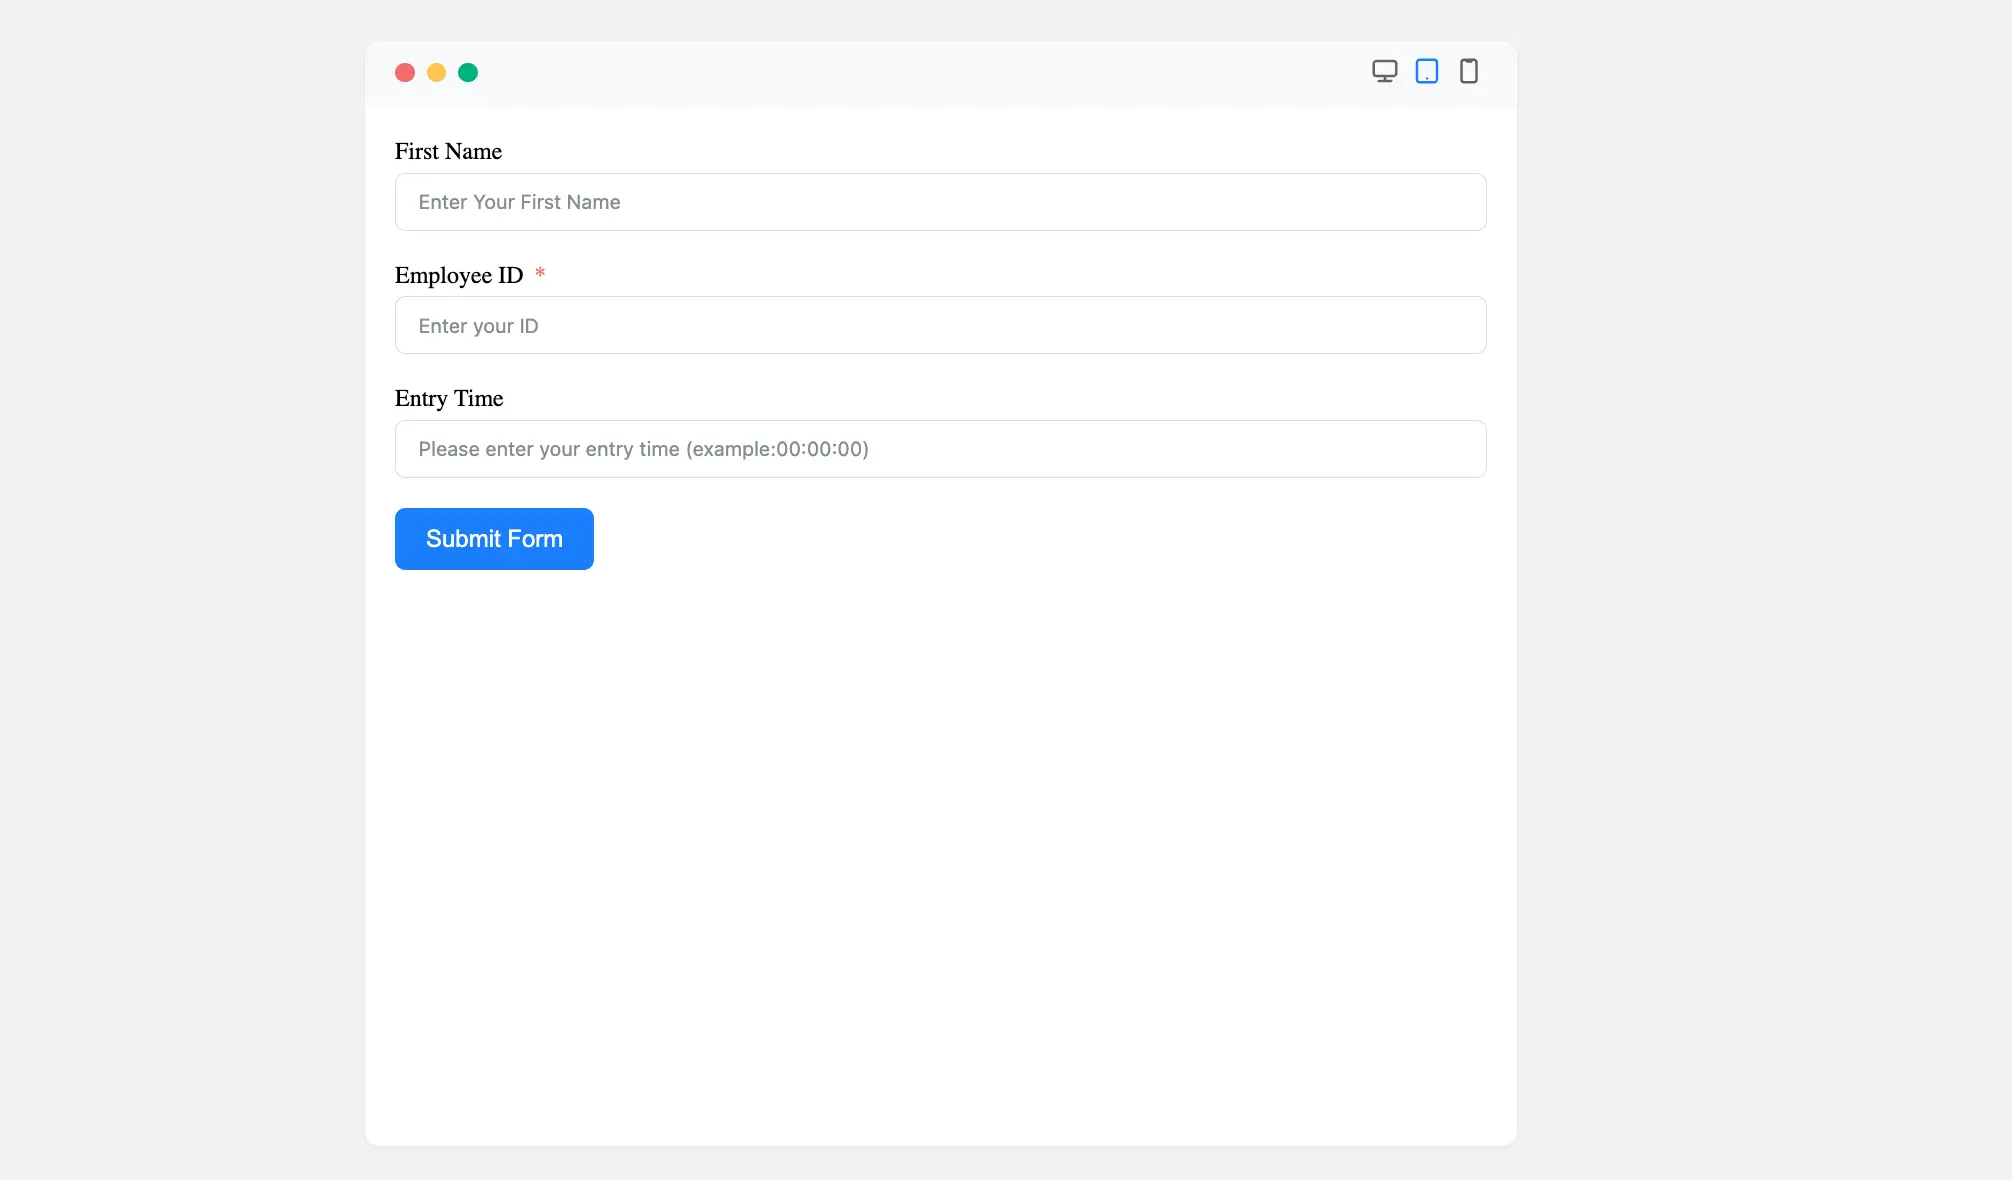
Task: Switch to the mobile phone preview icon
Action: 1468,71
